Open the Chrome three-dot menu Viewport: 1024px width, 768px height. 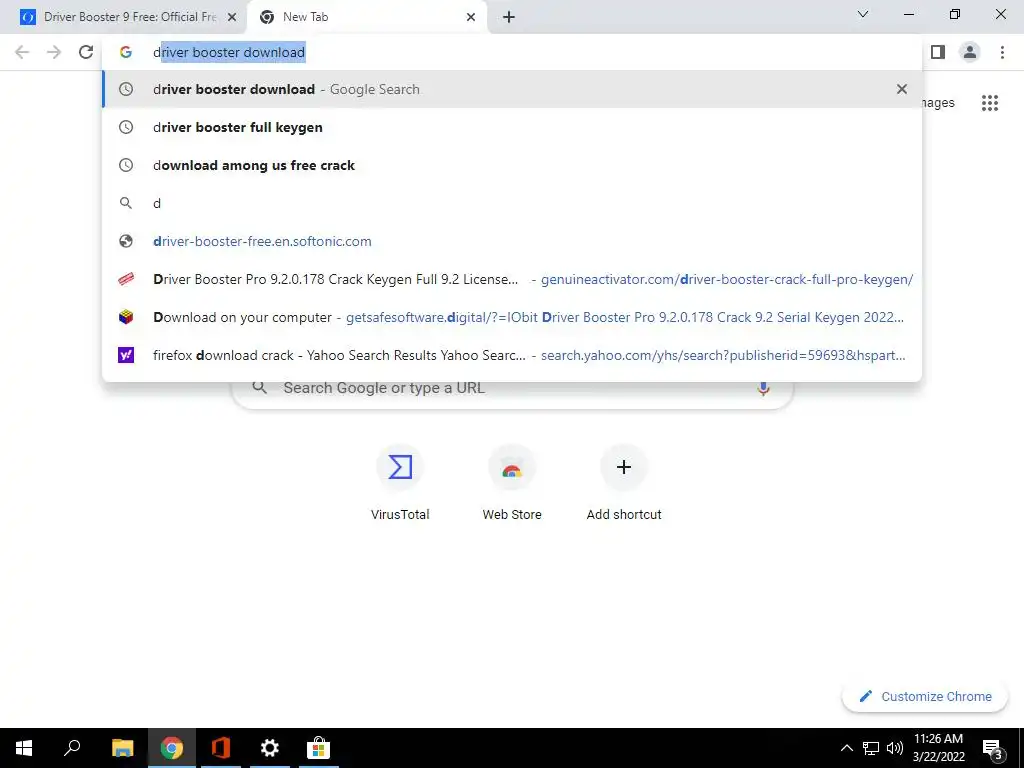pos(1002,52)
